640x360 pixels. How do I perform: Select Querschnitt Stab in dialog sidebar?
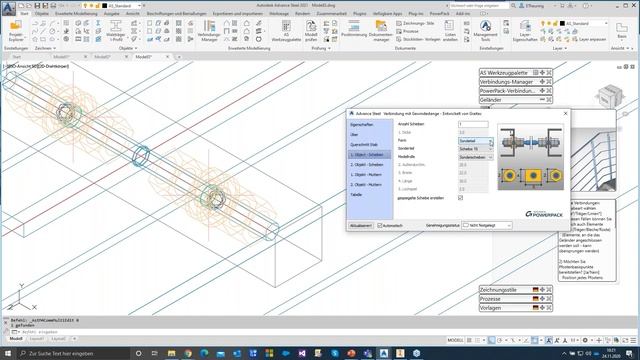[364, 144]
